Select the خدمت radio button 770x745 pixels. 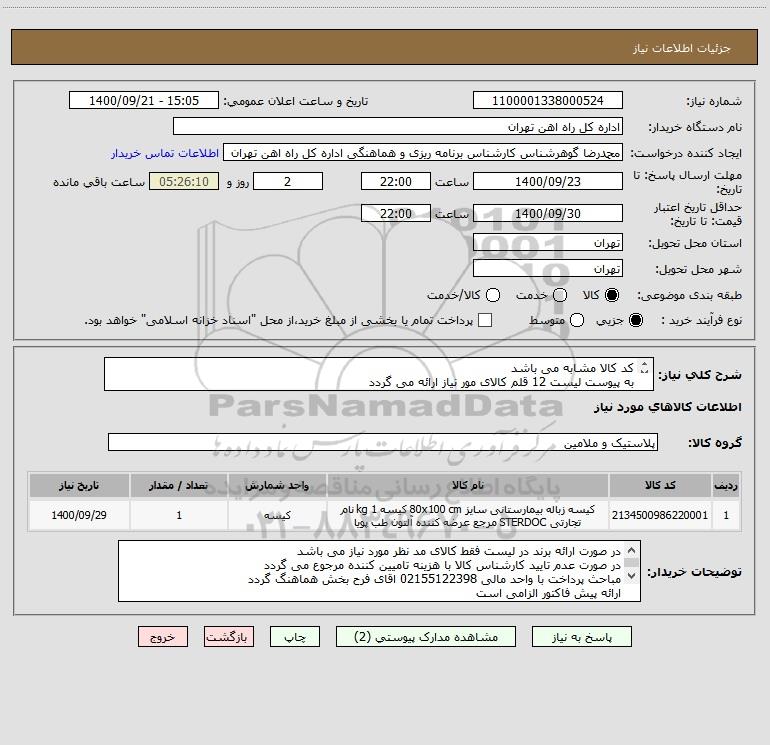[560, 295]
